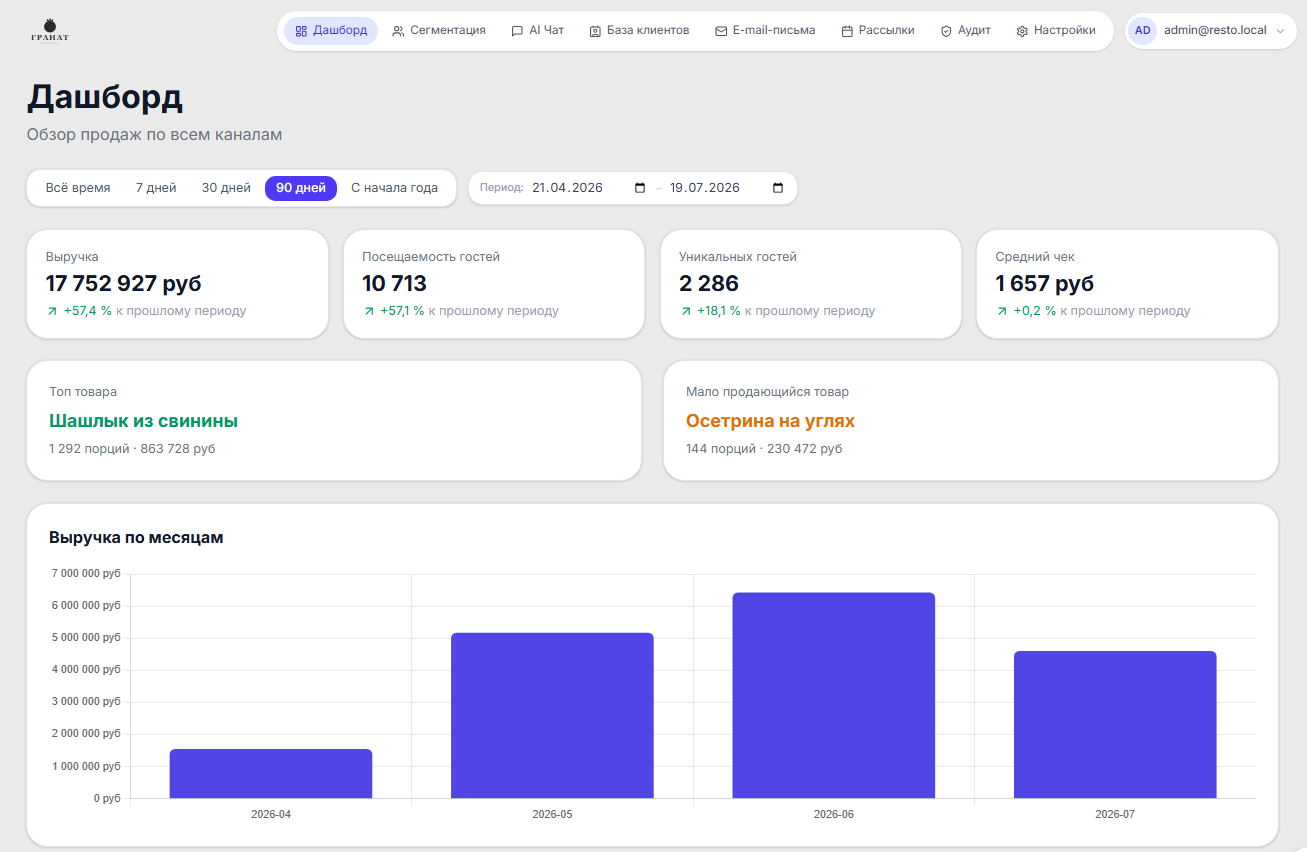
Task: Click the 2026-05 revenue bar
Action: 552,716
